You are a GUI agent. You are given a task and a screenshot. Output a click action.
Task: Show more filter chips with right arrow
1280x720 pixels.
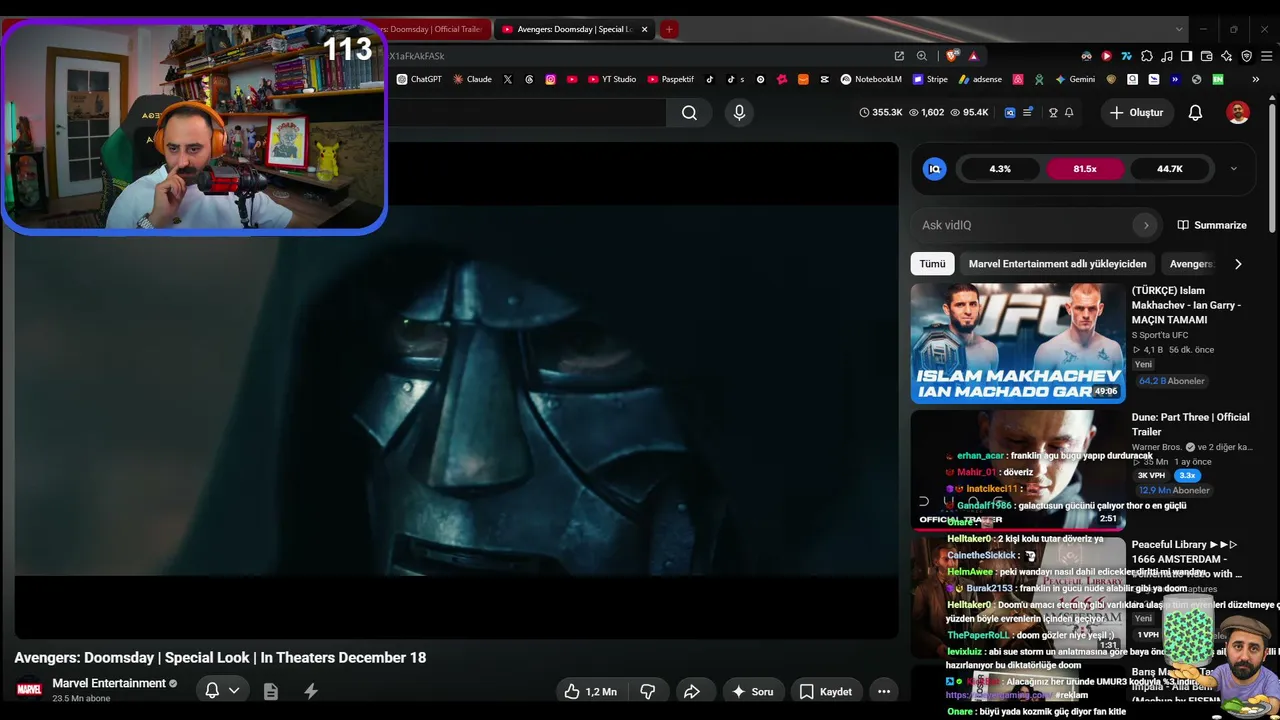(x=1238, y=264)
